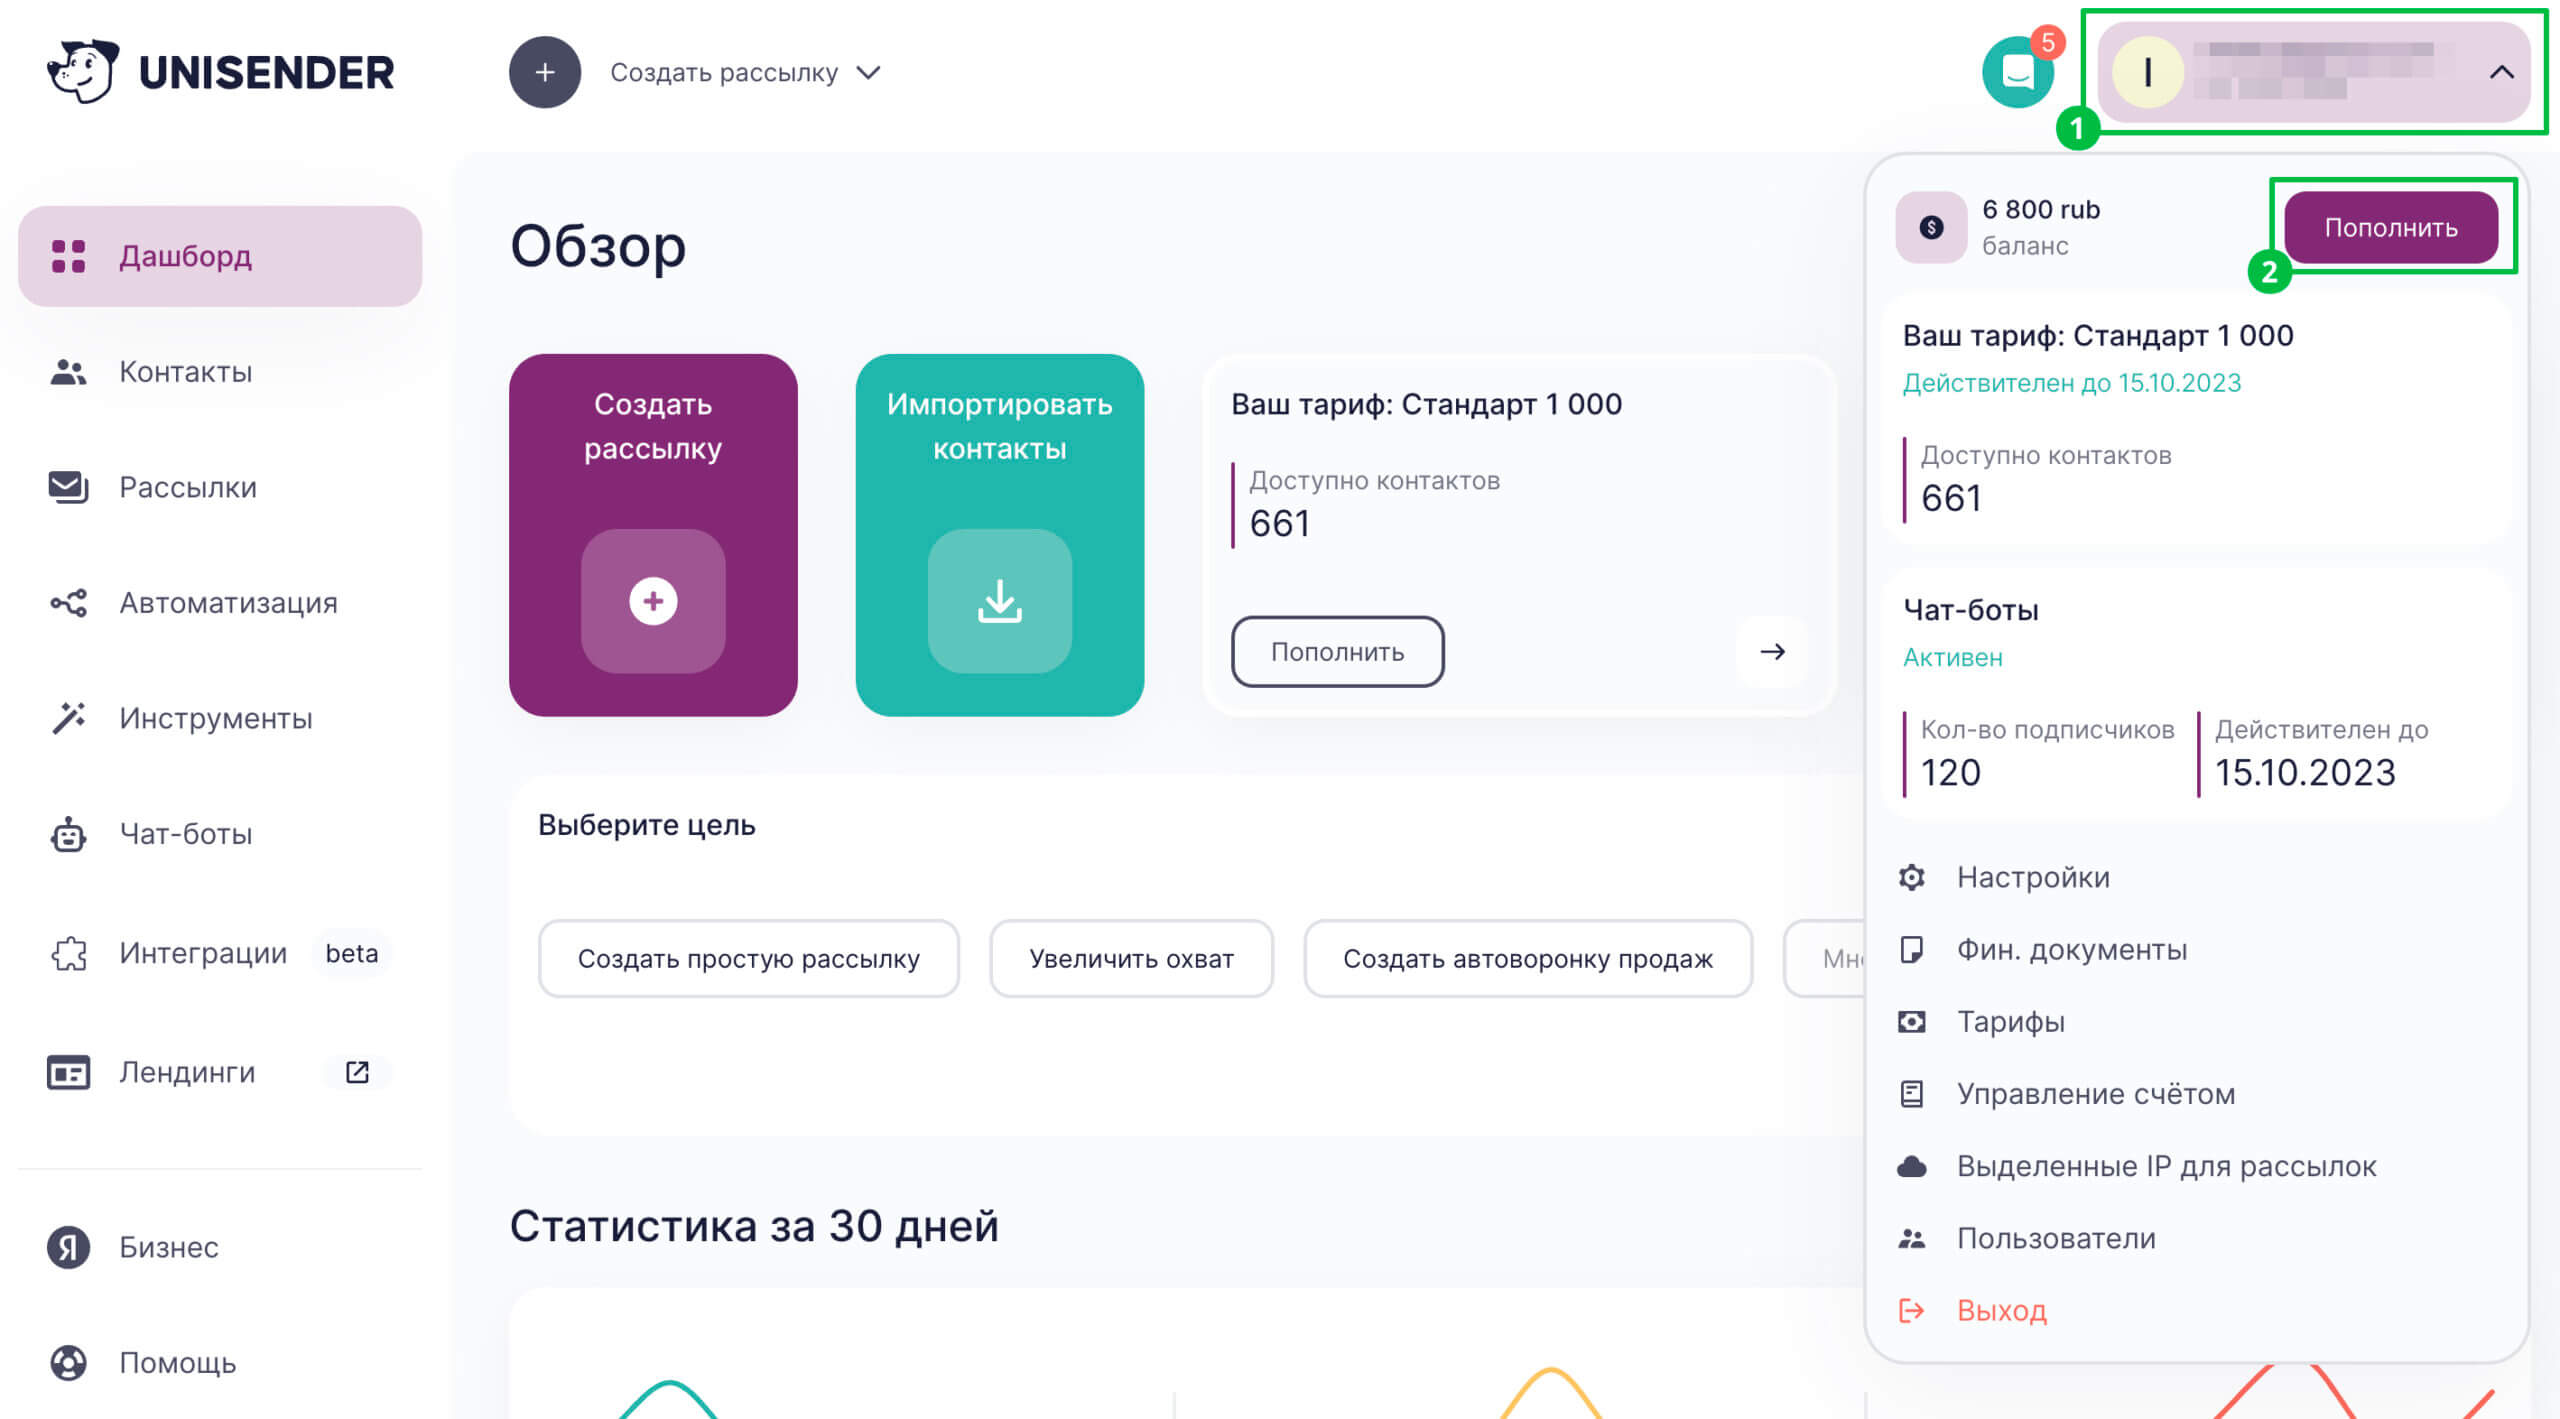The image size is (2560, 1419).
Task: Click the Помощь lifebuoy icon
Action: 68,1362
